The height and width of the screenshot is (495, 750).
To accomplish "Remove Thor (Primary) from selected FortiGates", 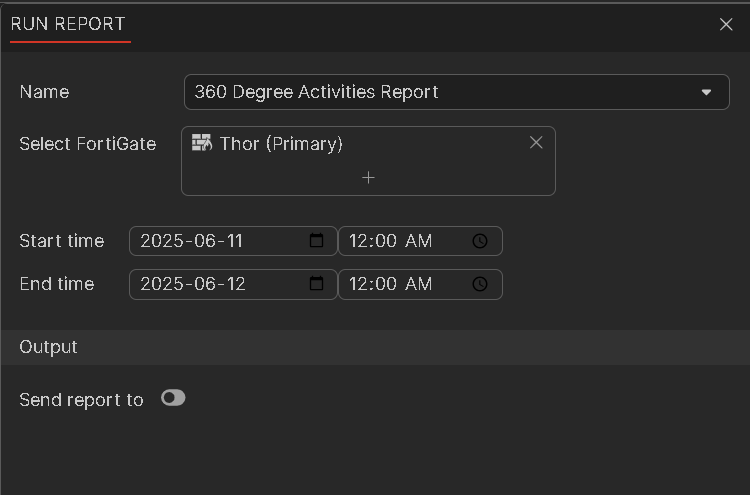I will tap(536, 143).
